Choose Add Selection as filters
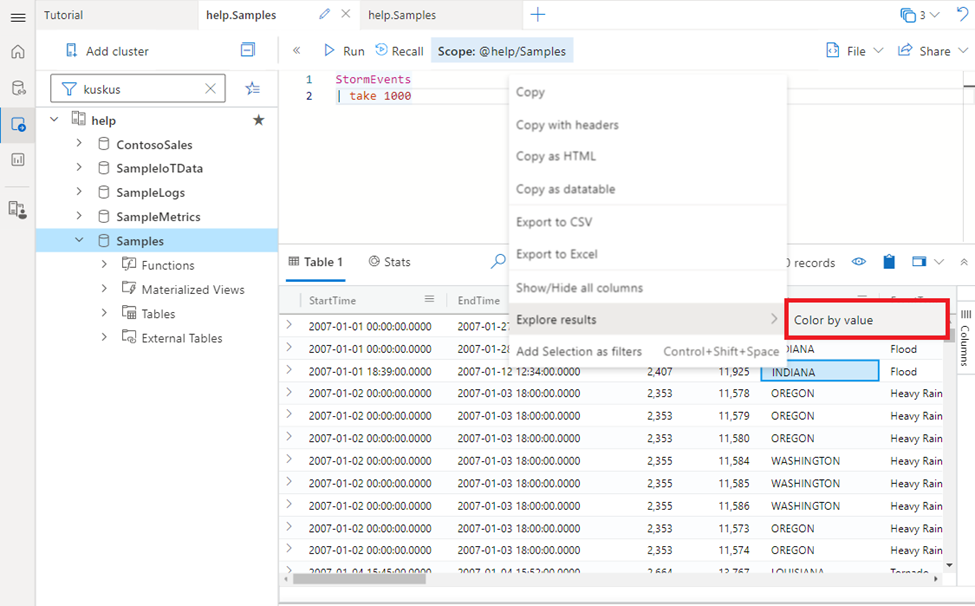Viewport: 975px width, 606px height. click(648, 351)
